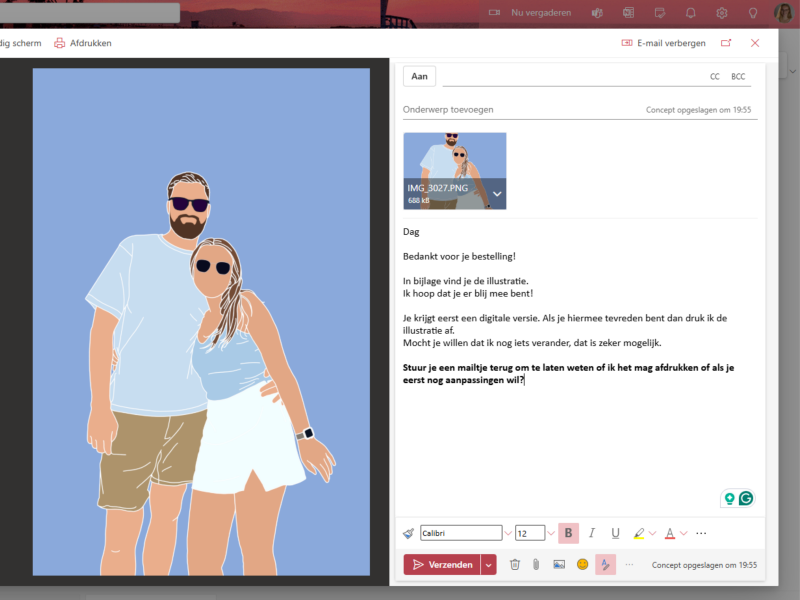The image size is (800, 600).
Task: Click the 'Dag' greeting line
Action: tap(411, 232)
